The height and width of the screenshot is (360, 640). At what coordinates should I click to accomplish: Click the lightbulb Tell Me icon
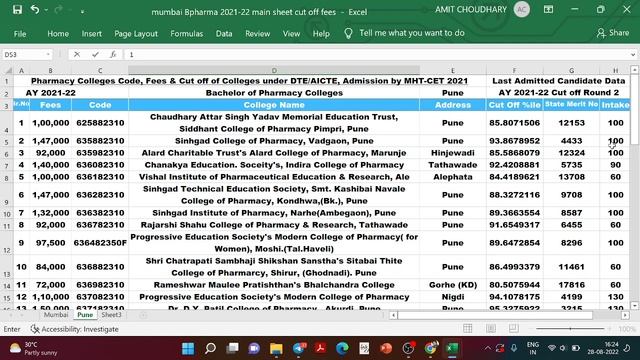pyautogui.click(x=348, y=33)
